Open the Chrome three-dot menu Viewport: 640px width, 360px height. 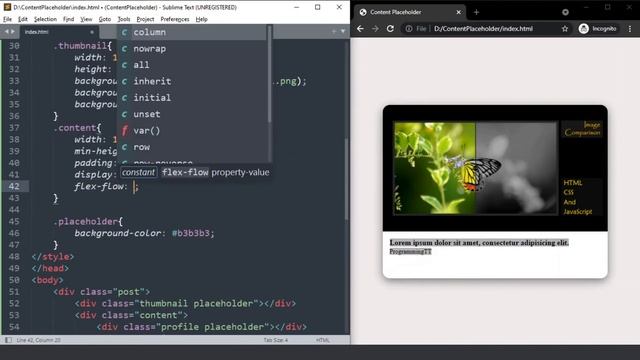(630, 29)
